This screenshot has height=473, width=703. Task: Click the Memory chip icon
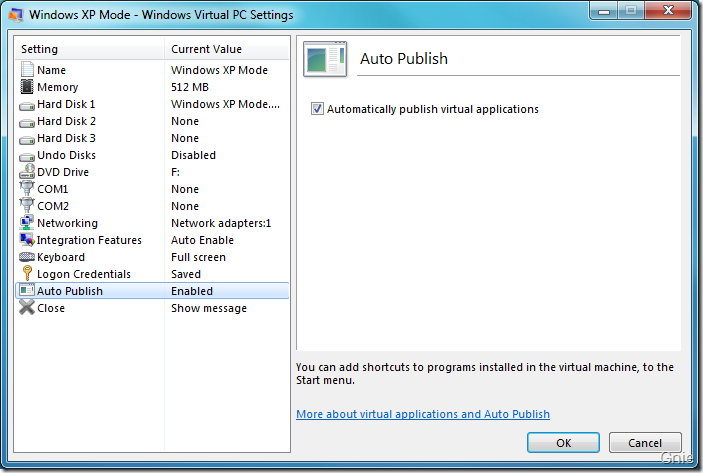tap(27, 87)
